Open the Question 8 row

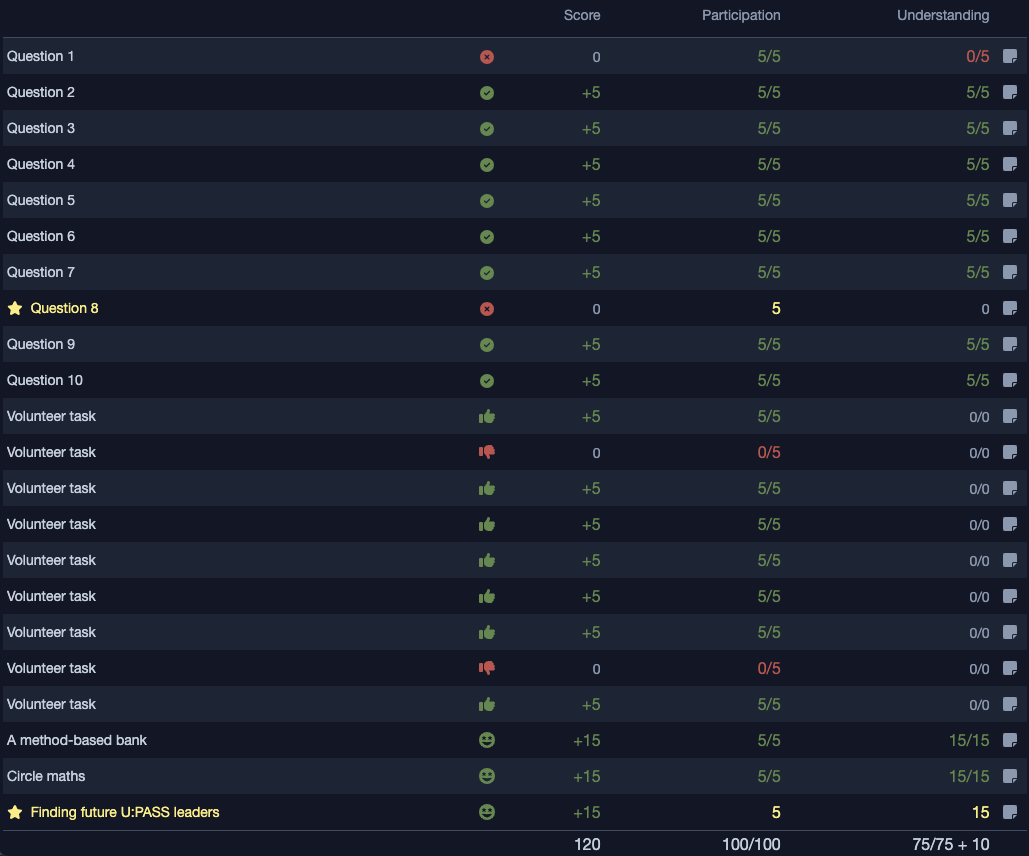click(64, 309)
